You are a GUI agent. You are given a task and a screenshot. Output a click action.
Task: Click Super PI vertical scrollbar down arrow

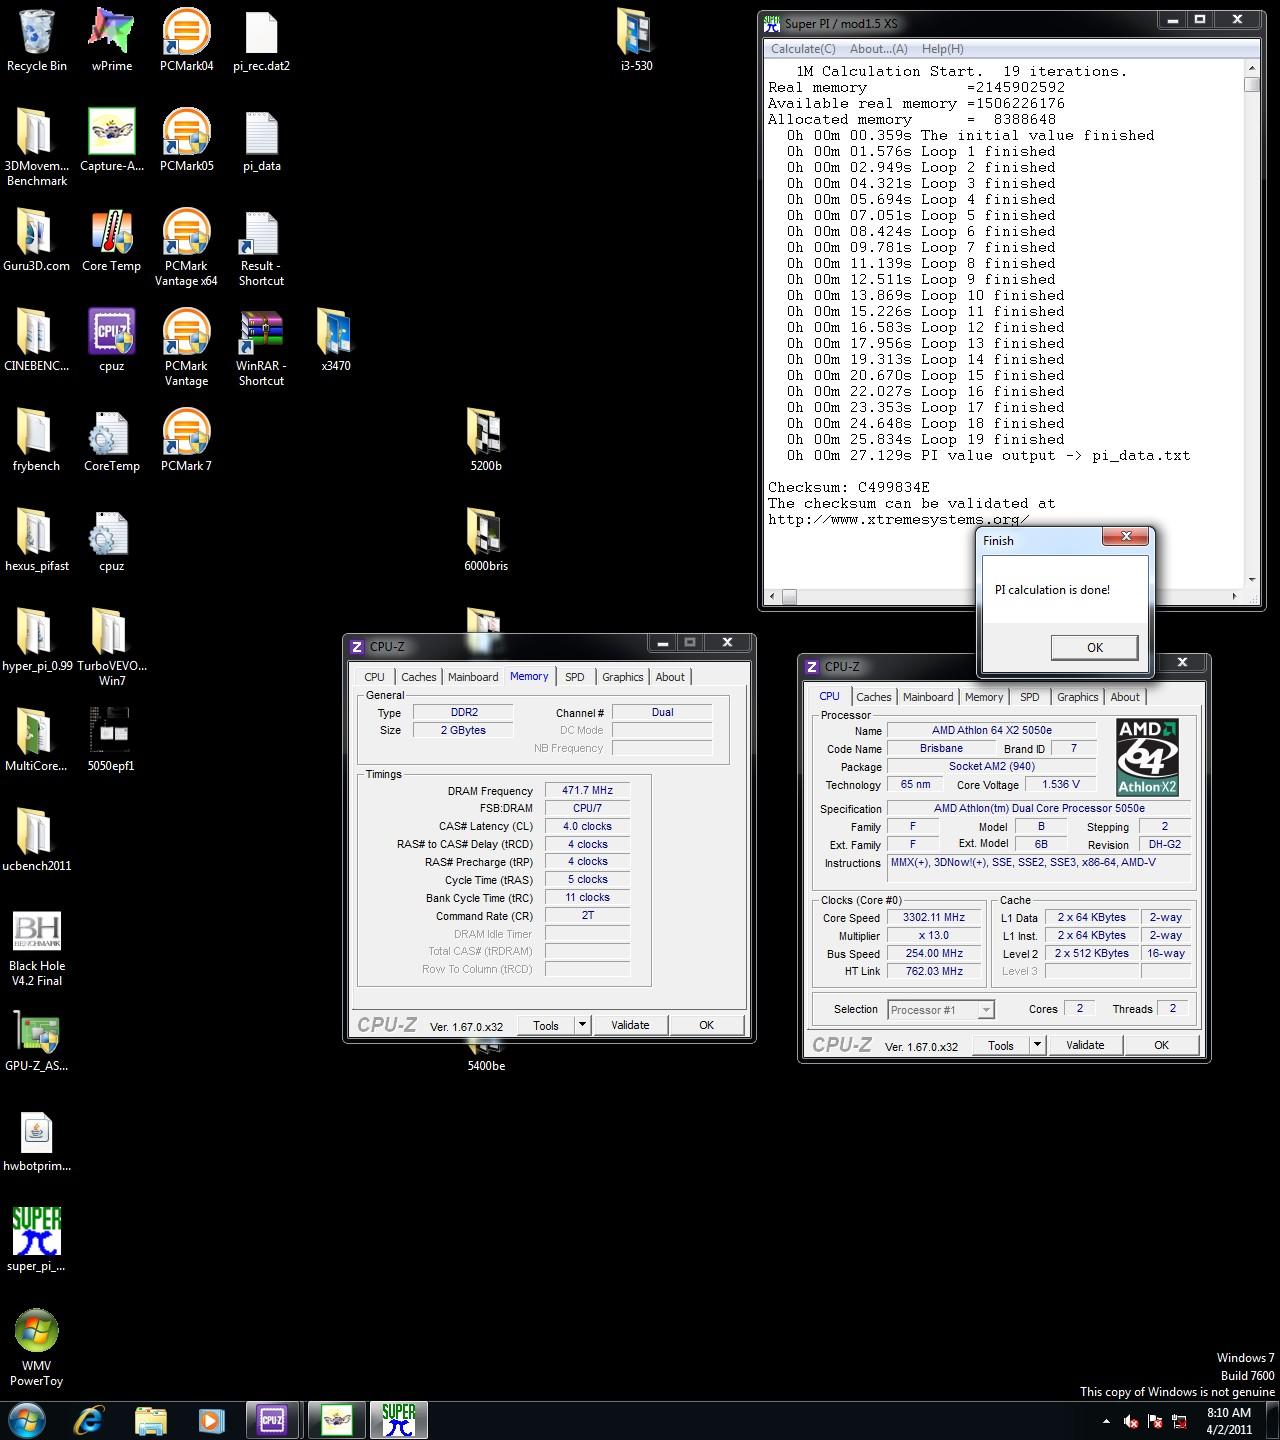1251,580
